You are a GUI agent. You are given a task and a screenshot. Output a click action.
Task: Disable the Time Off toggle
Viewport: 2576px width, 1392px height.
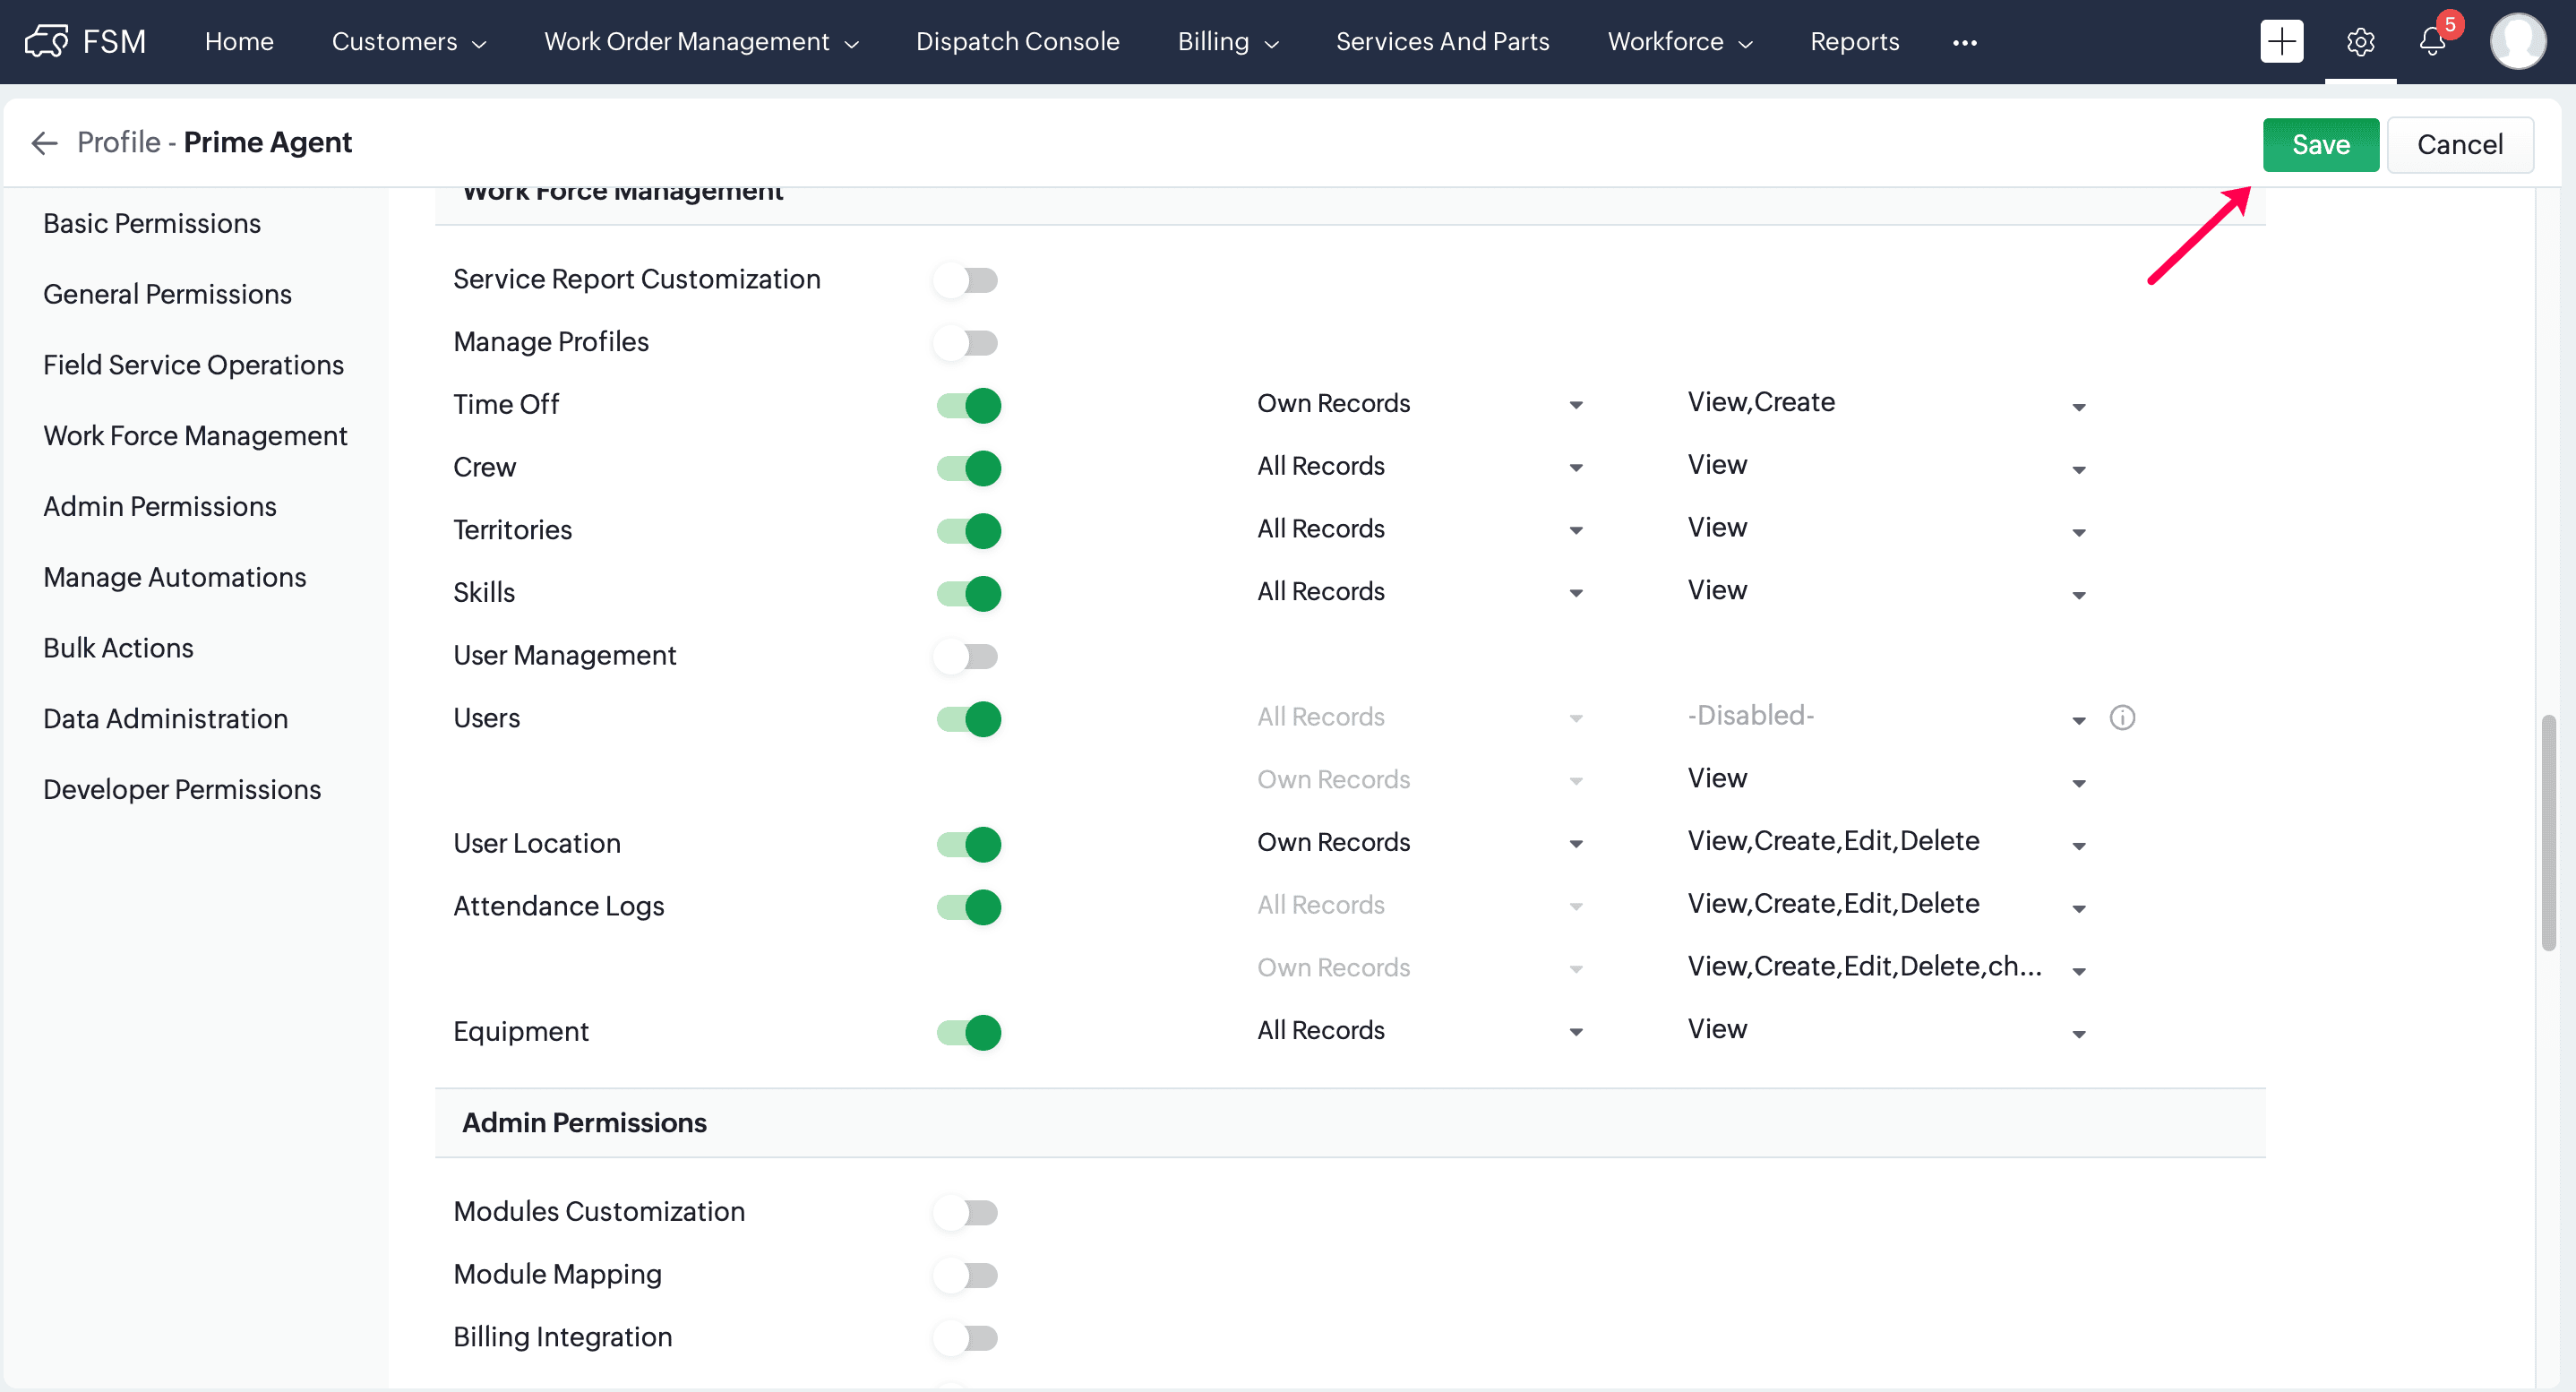coord(968,405)
